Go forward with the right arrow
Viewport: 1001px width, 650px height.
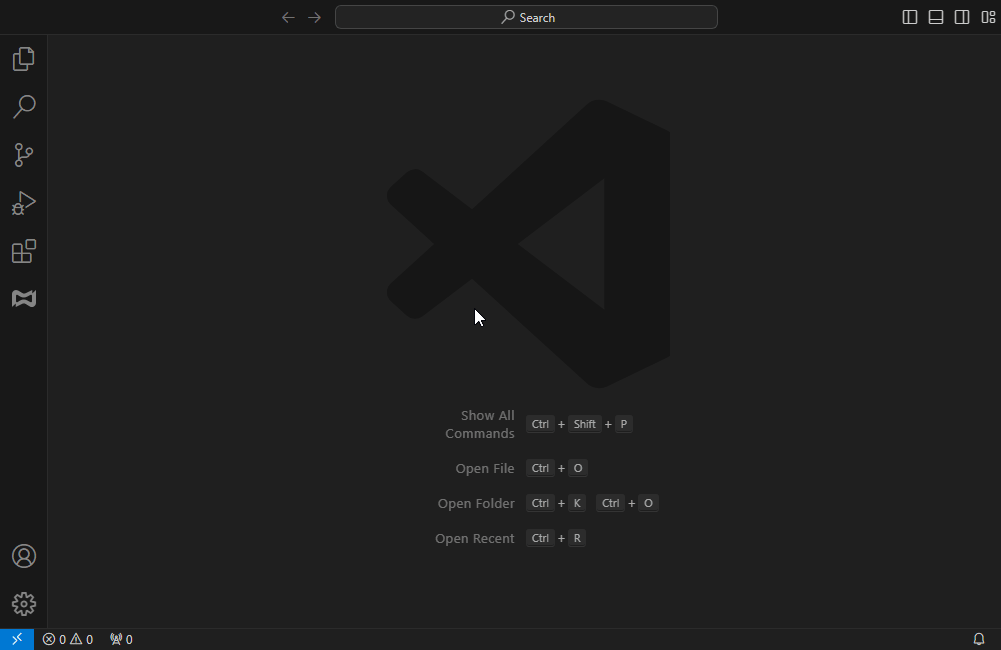tap(314, 17)
